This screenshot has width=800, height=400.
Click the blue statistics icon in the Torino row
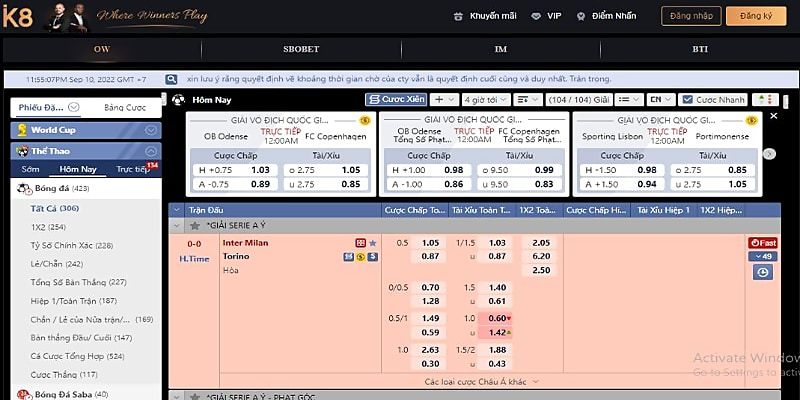point(348,257)
